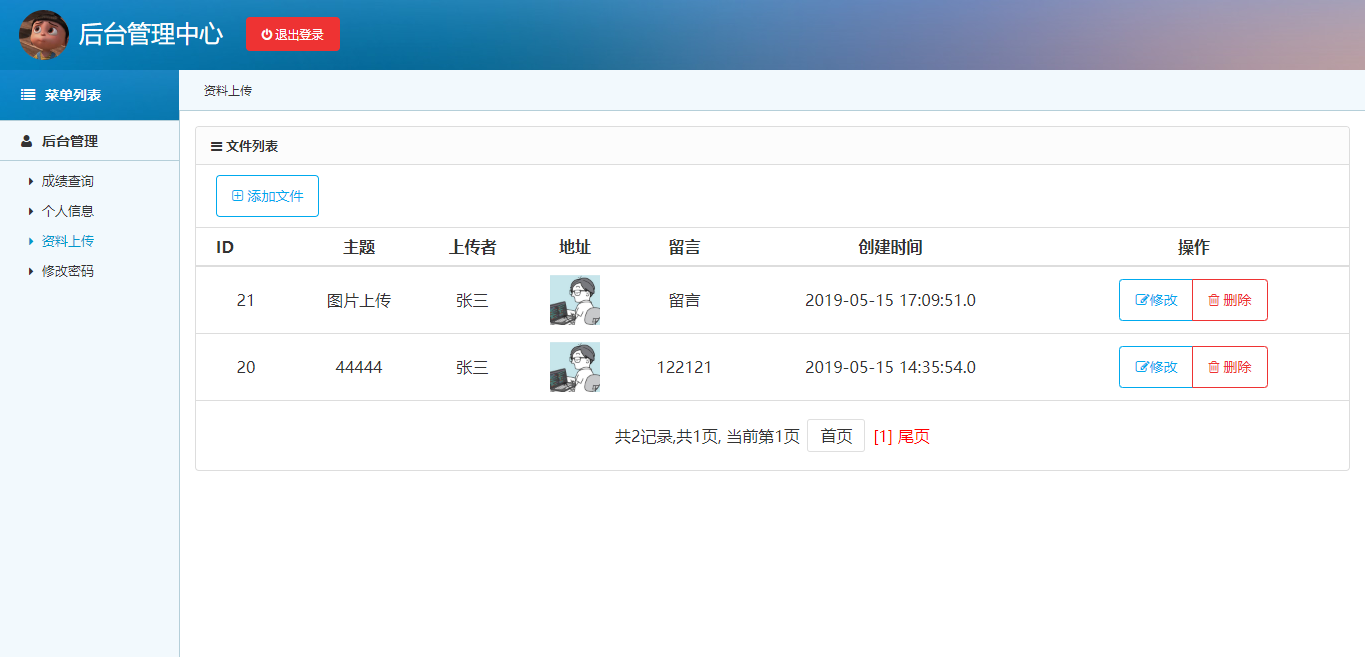Click the message cell 122121

point(685,367)
